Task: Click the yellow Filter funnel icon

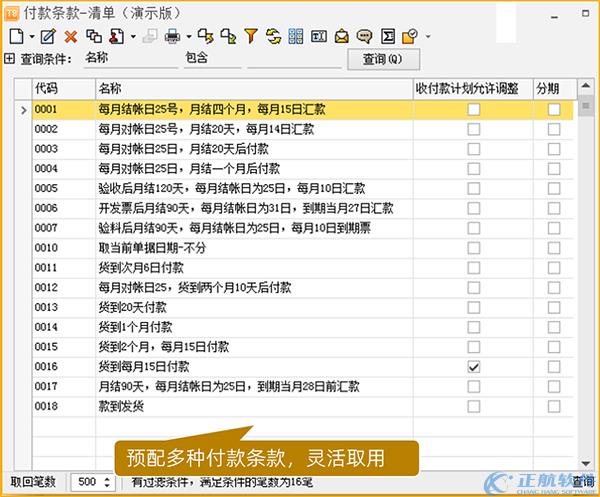Action: pos(251,37)
